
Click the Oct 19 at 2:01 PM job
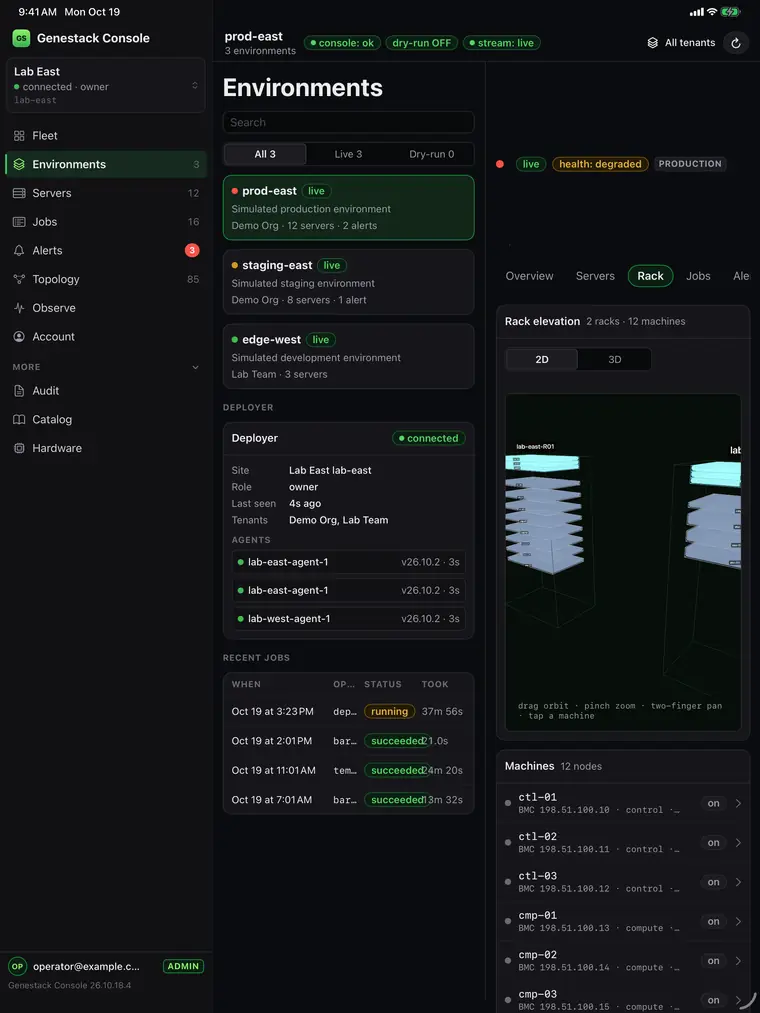click(x=348, y=741)
